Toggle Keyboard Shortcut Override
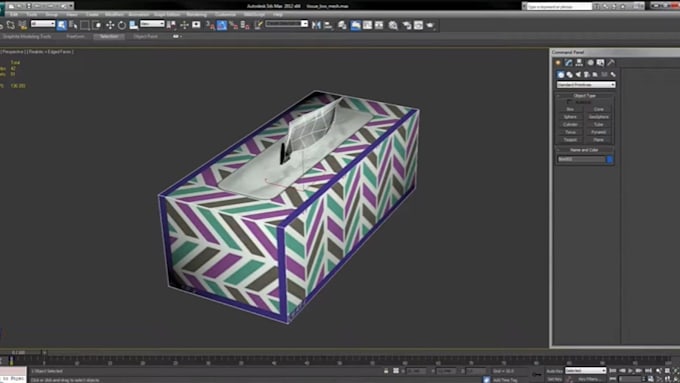The height and width of the screenshot is (383, 680). tap(196, 25)
